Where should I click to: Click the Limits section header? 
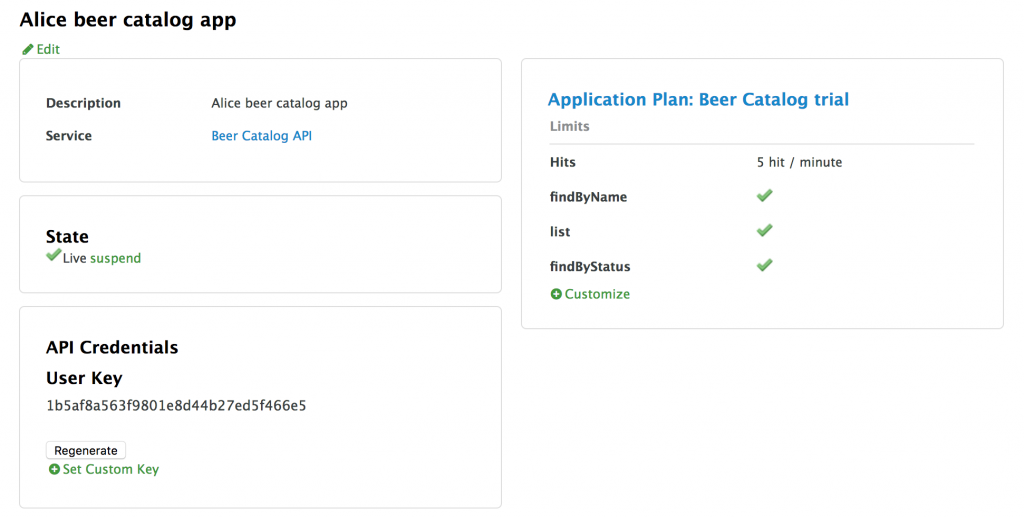(x=570, y=126)
